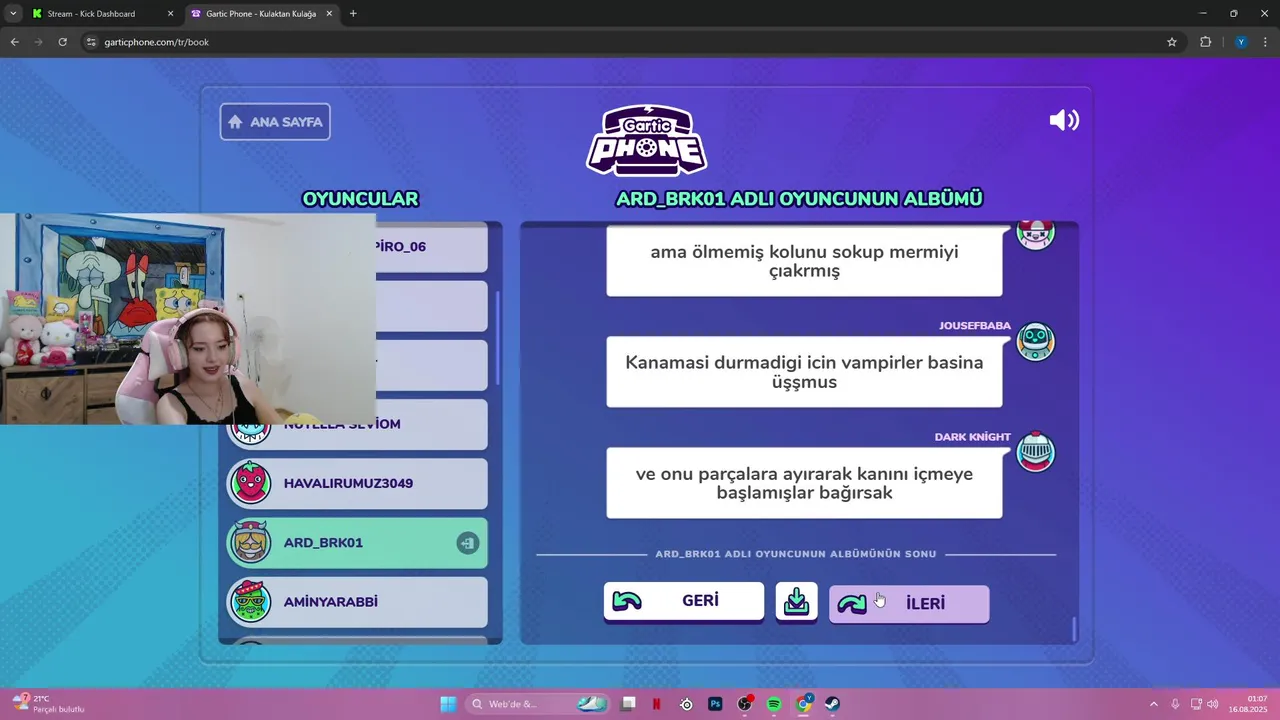Open the browser extensions menu
The height and width of the screenshot is (720, 1280).
point(1205,42)
